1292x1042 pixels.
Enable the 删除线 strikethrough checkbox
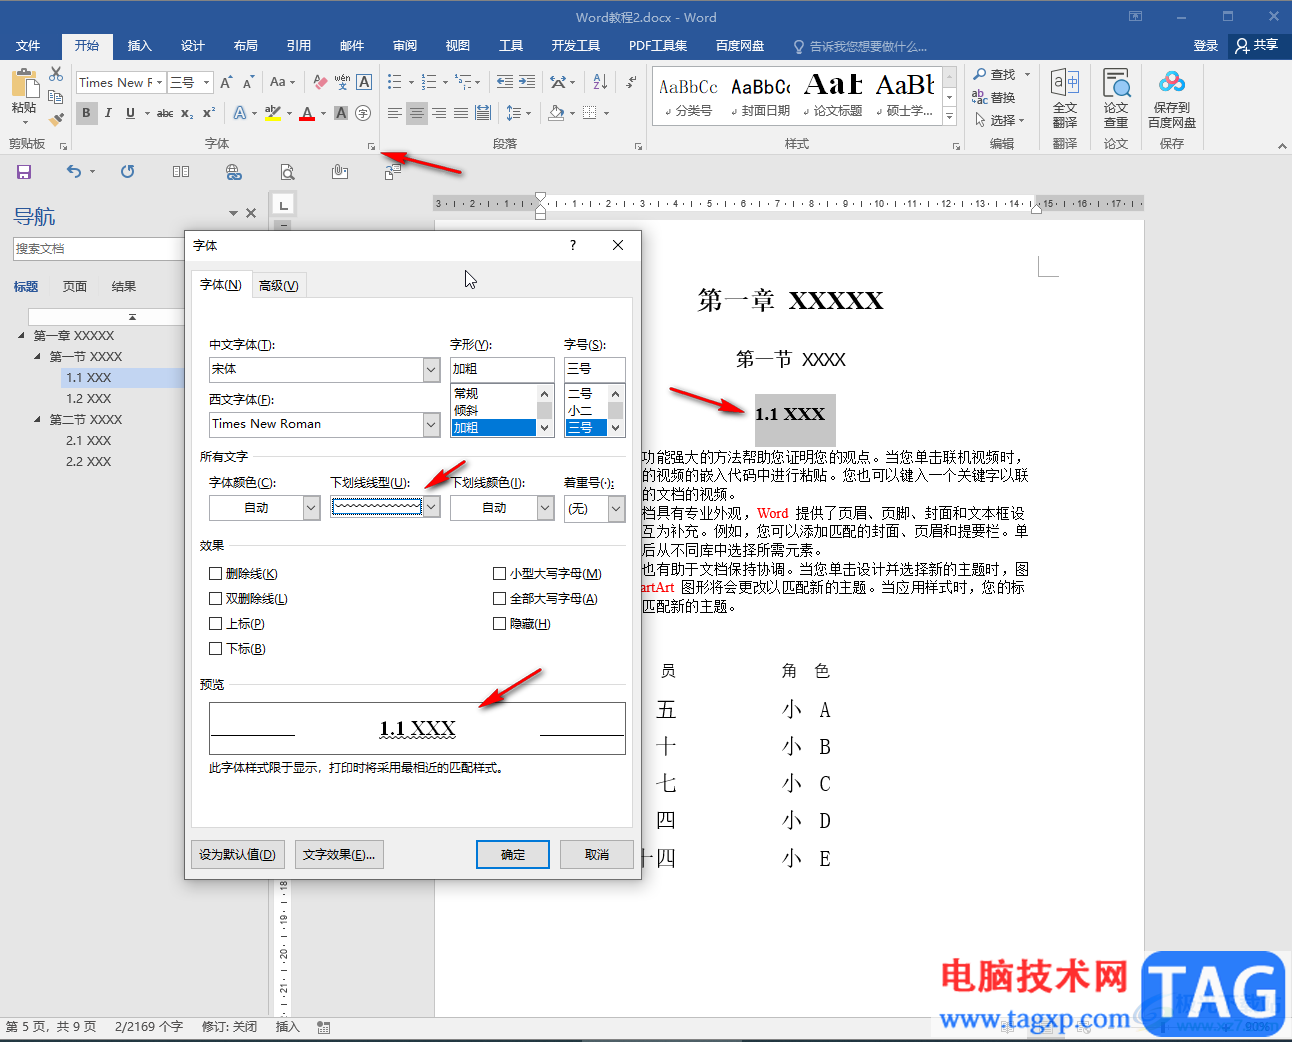215,574
